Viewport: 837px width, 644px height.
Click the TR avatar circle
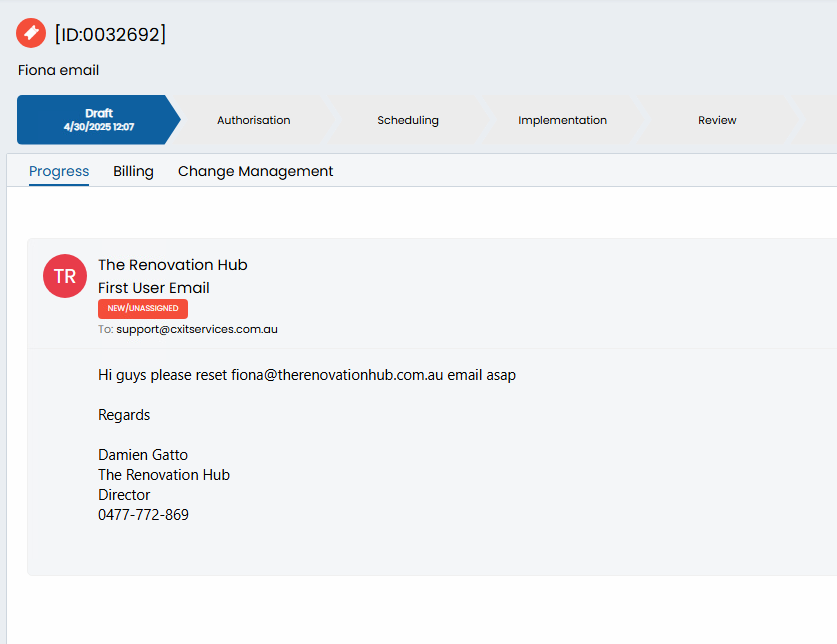(x=65, y=276)
